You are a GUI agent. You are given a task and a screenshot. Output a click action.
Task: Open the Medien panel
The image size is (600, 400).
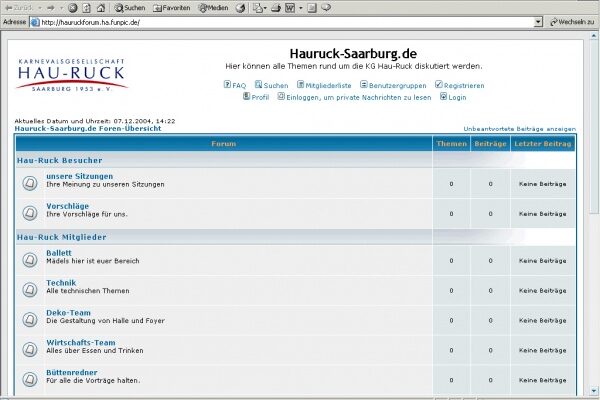[x=213, y=8]
